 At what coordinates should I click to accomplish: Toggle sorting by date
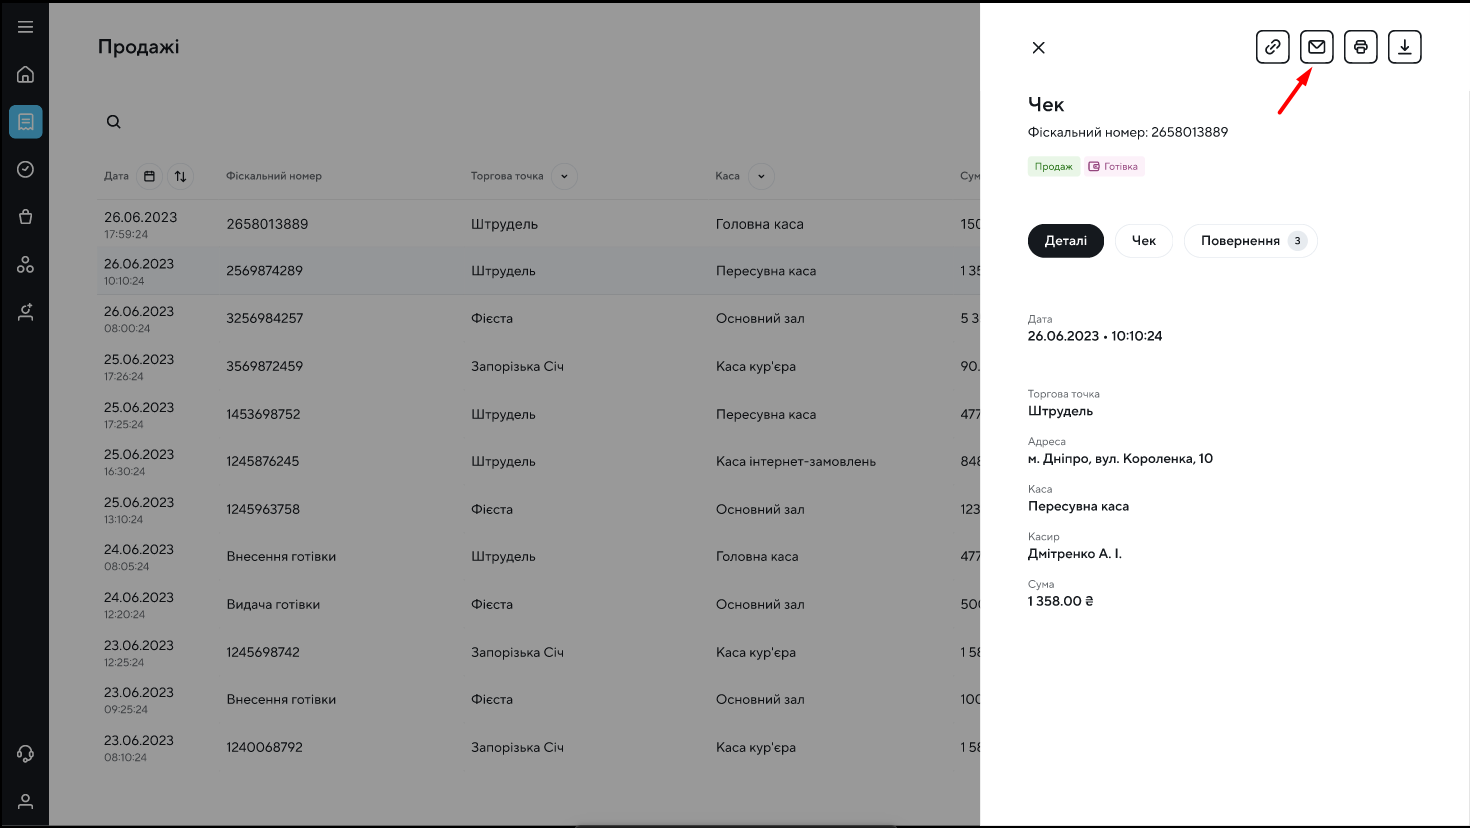(180, 176)
